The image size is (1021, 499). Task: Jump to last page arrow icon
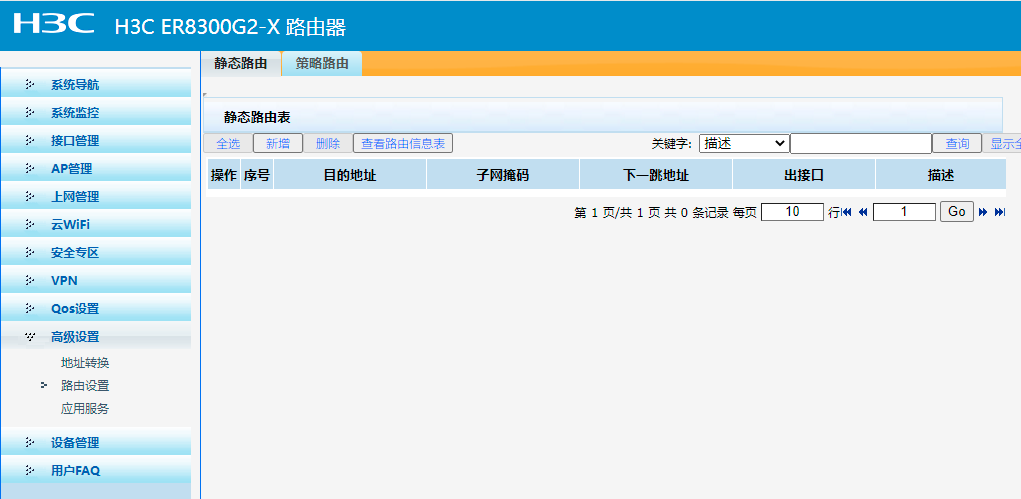[1000, 212]
